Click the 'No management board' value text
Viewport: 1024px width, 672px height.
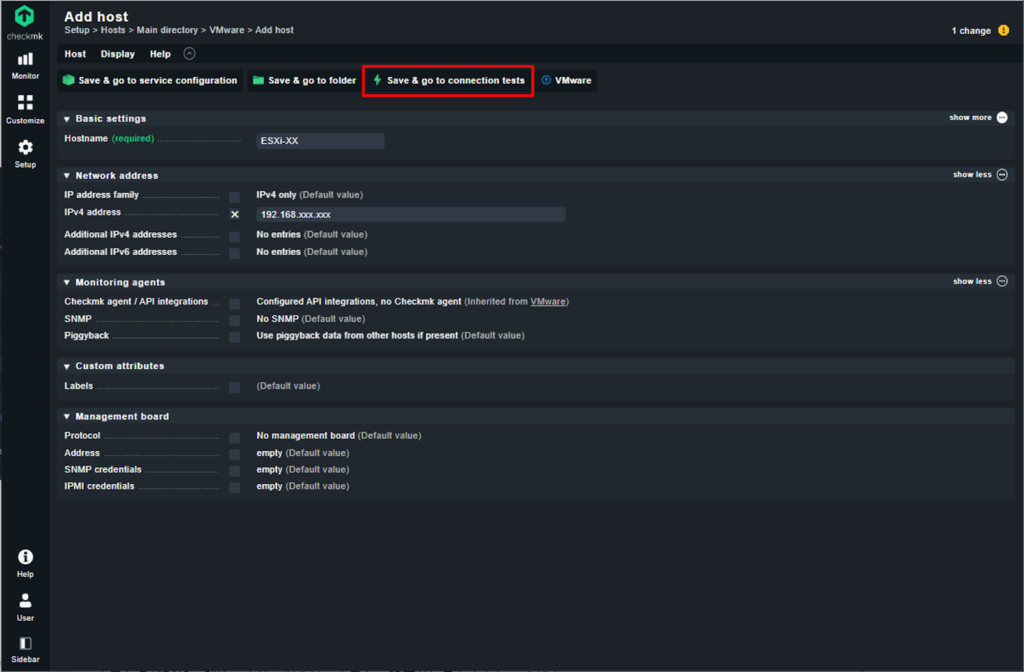pyautogui.click(x=306, y=436)
